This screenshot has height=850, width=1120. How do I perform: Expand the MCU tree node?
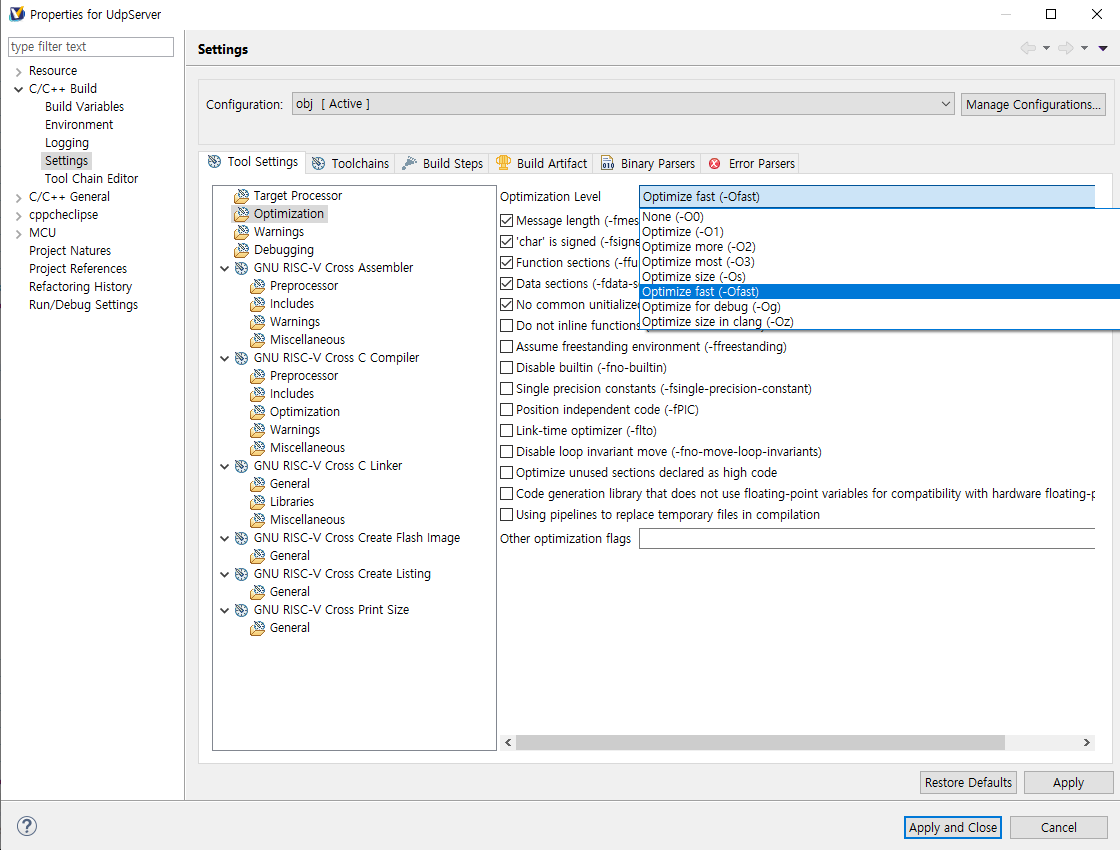[x=19, y=234]
